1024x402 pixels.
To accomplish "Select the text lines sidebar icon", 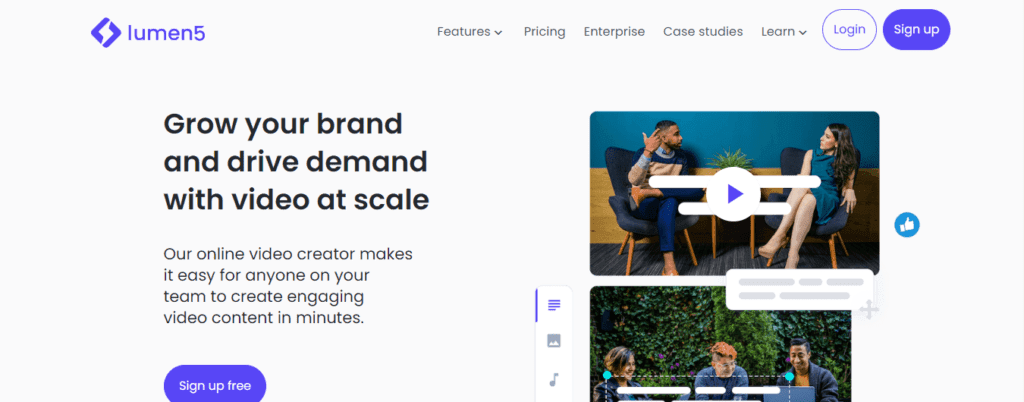I will 554,305.
